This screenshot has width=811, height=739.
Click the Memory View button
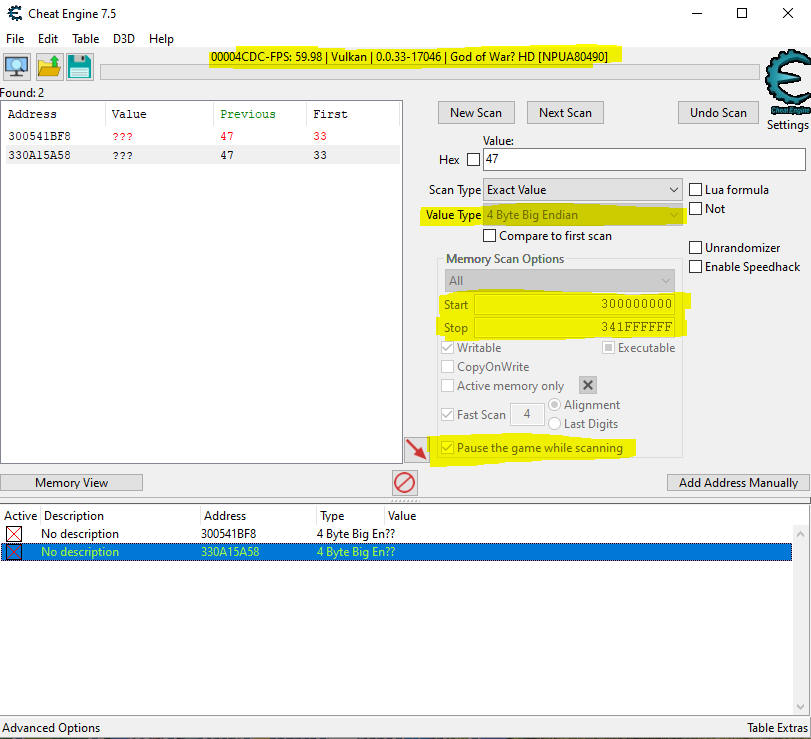(71, 483)
